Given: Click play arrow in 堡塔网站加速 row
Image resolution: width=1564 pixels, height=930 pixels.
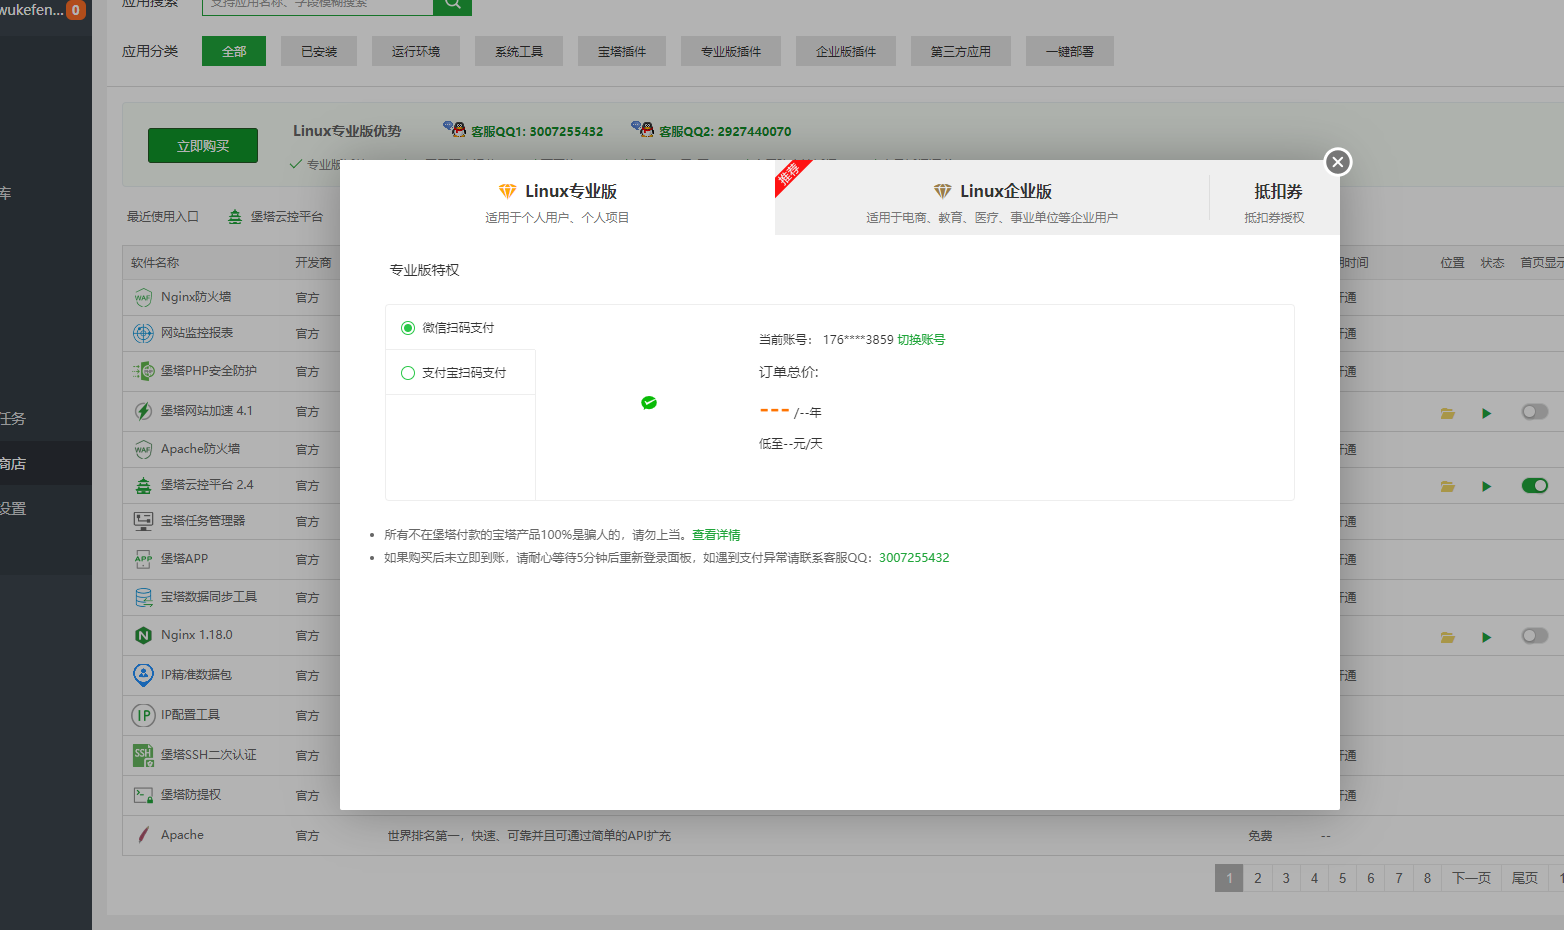Looking at the screenshot, I should 1487,413.
